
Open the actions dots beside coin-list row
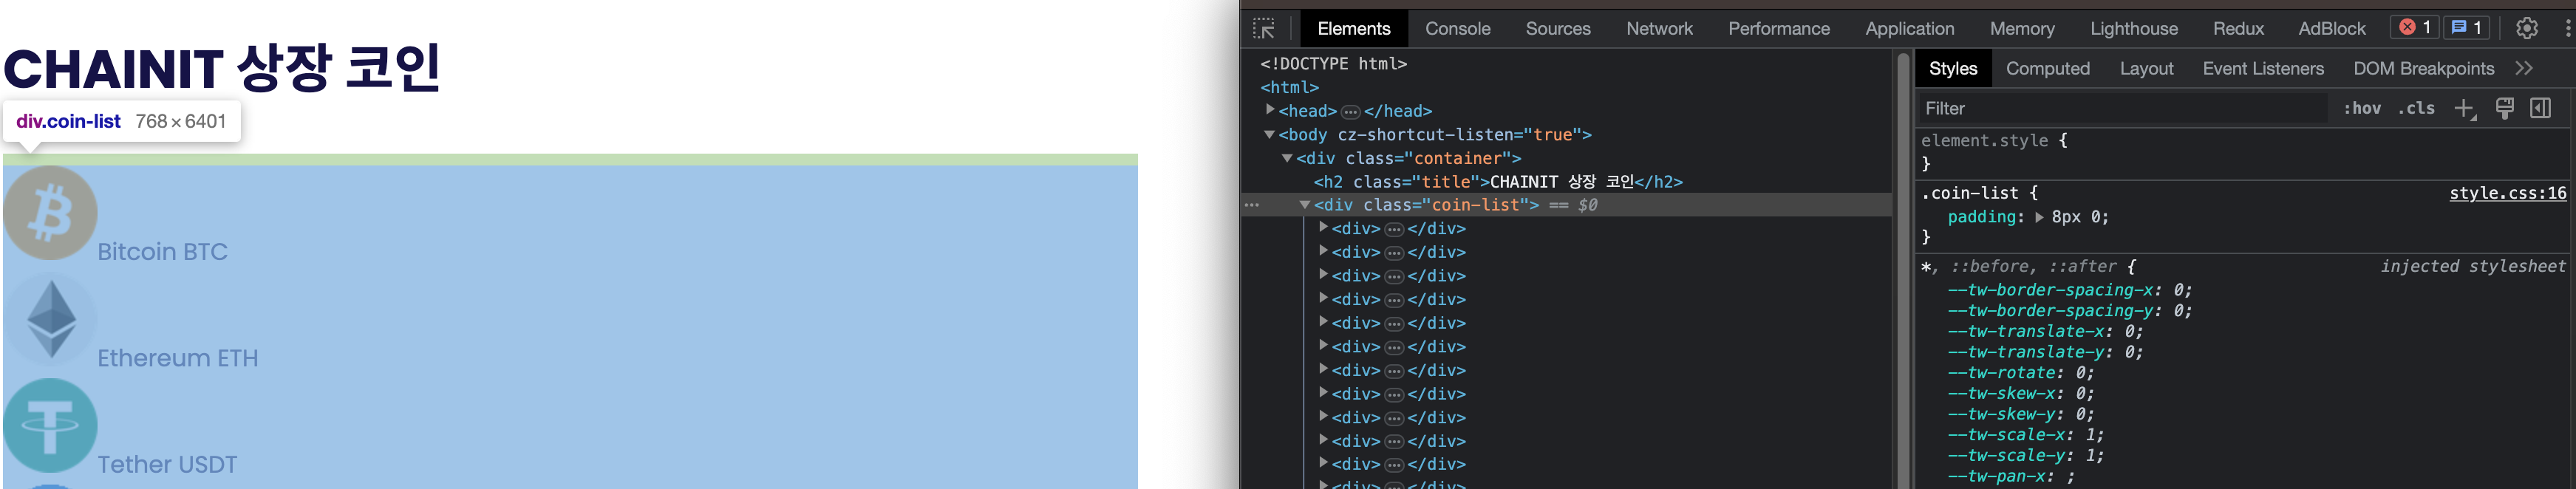click(1252, 205)
